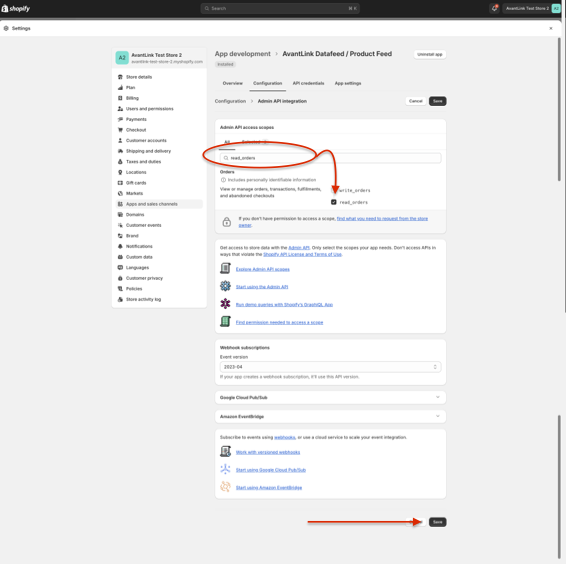This screenshot has height=567, width=566.
Task: Select the Selected scopes tab
Action: 254,142
